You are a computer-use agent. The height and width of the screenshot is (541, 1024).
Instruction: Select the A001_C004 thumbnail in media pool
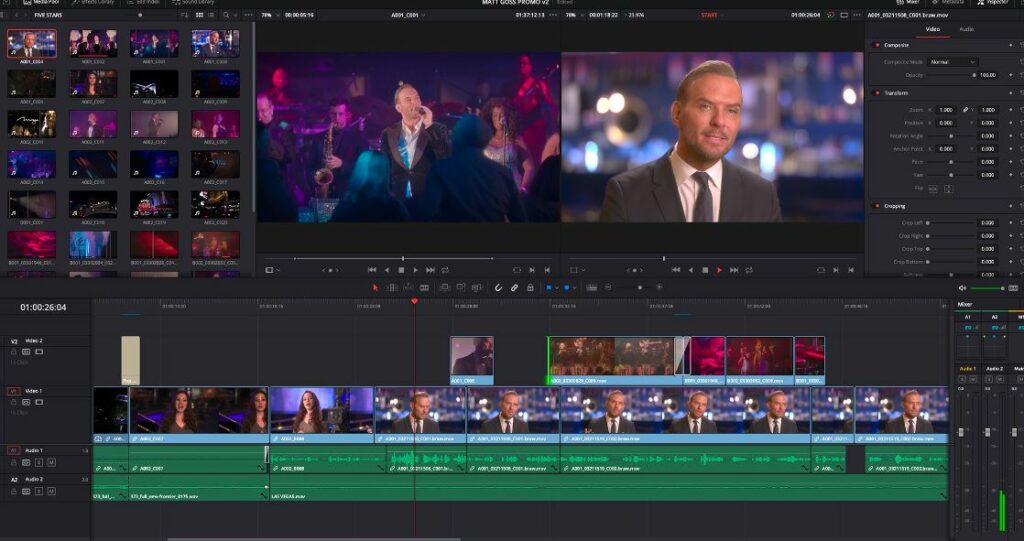32,44
